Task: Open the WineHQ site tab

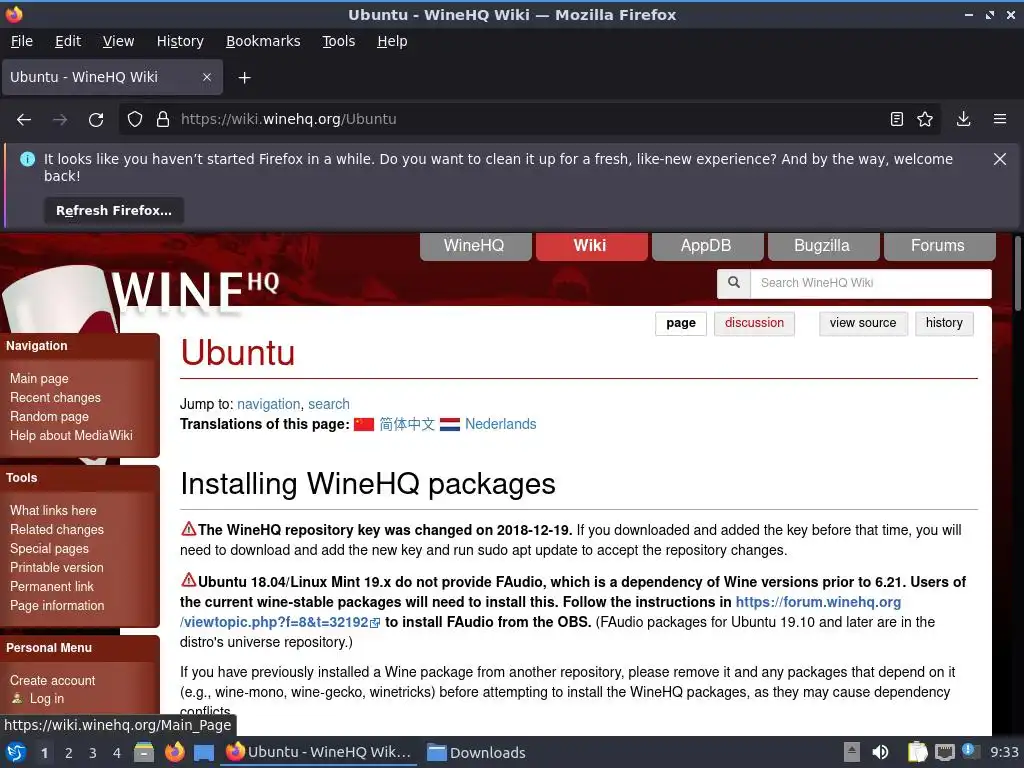Action: 474,246
